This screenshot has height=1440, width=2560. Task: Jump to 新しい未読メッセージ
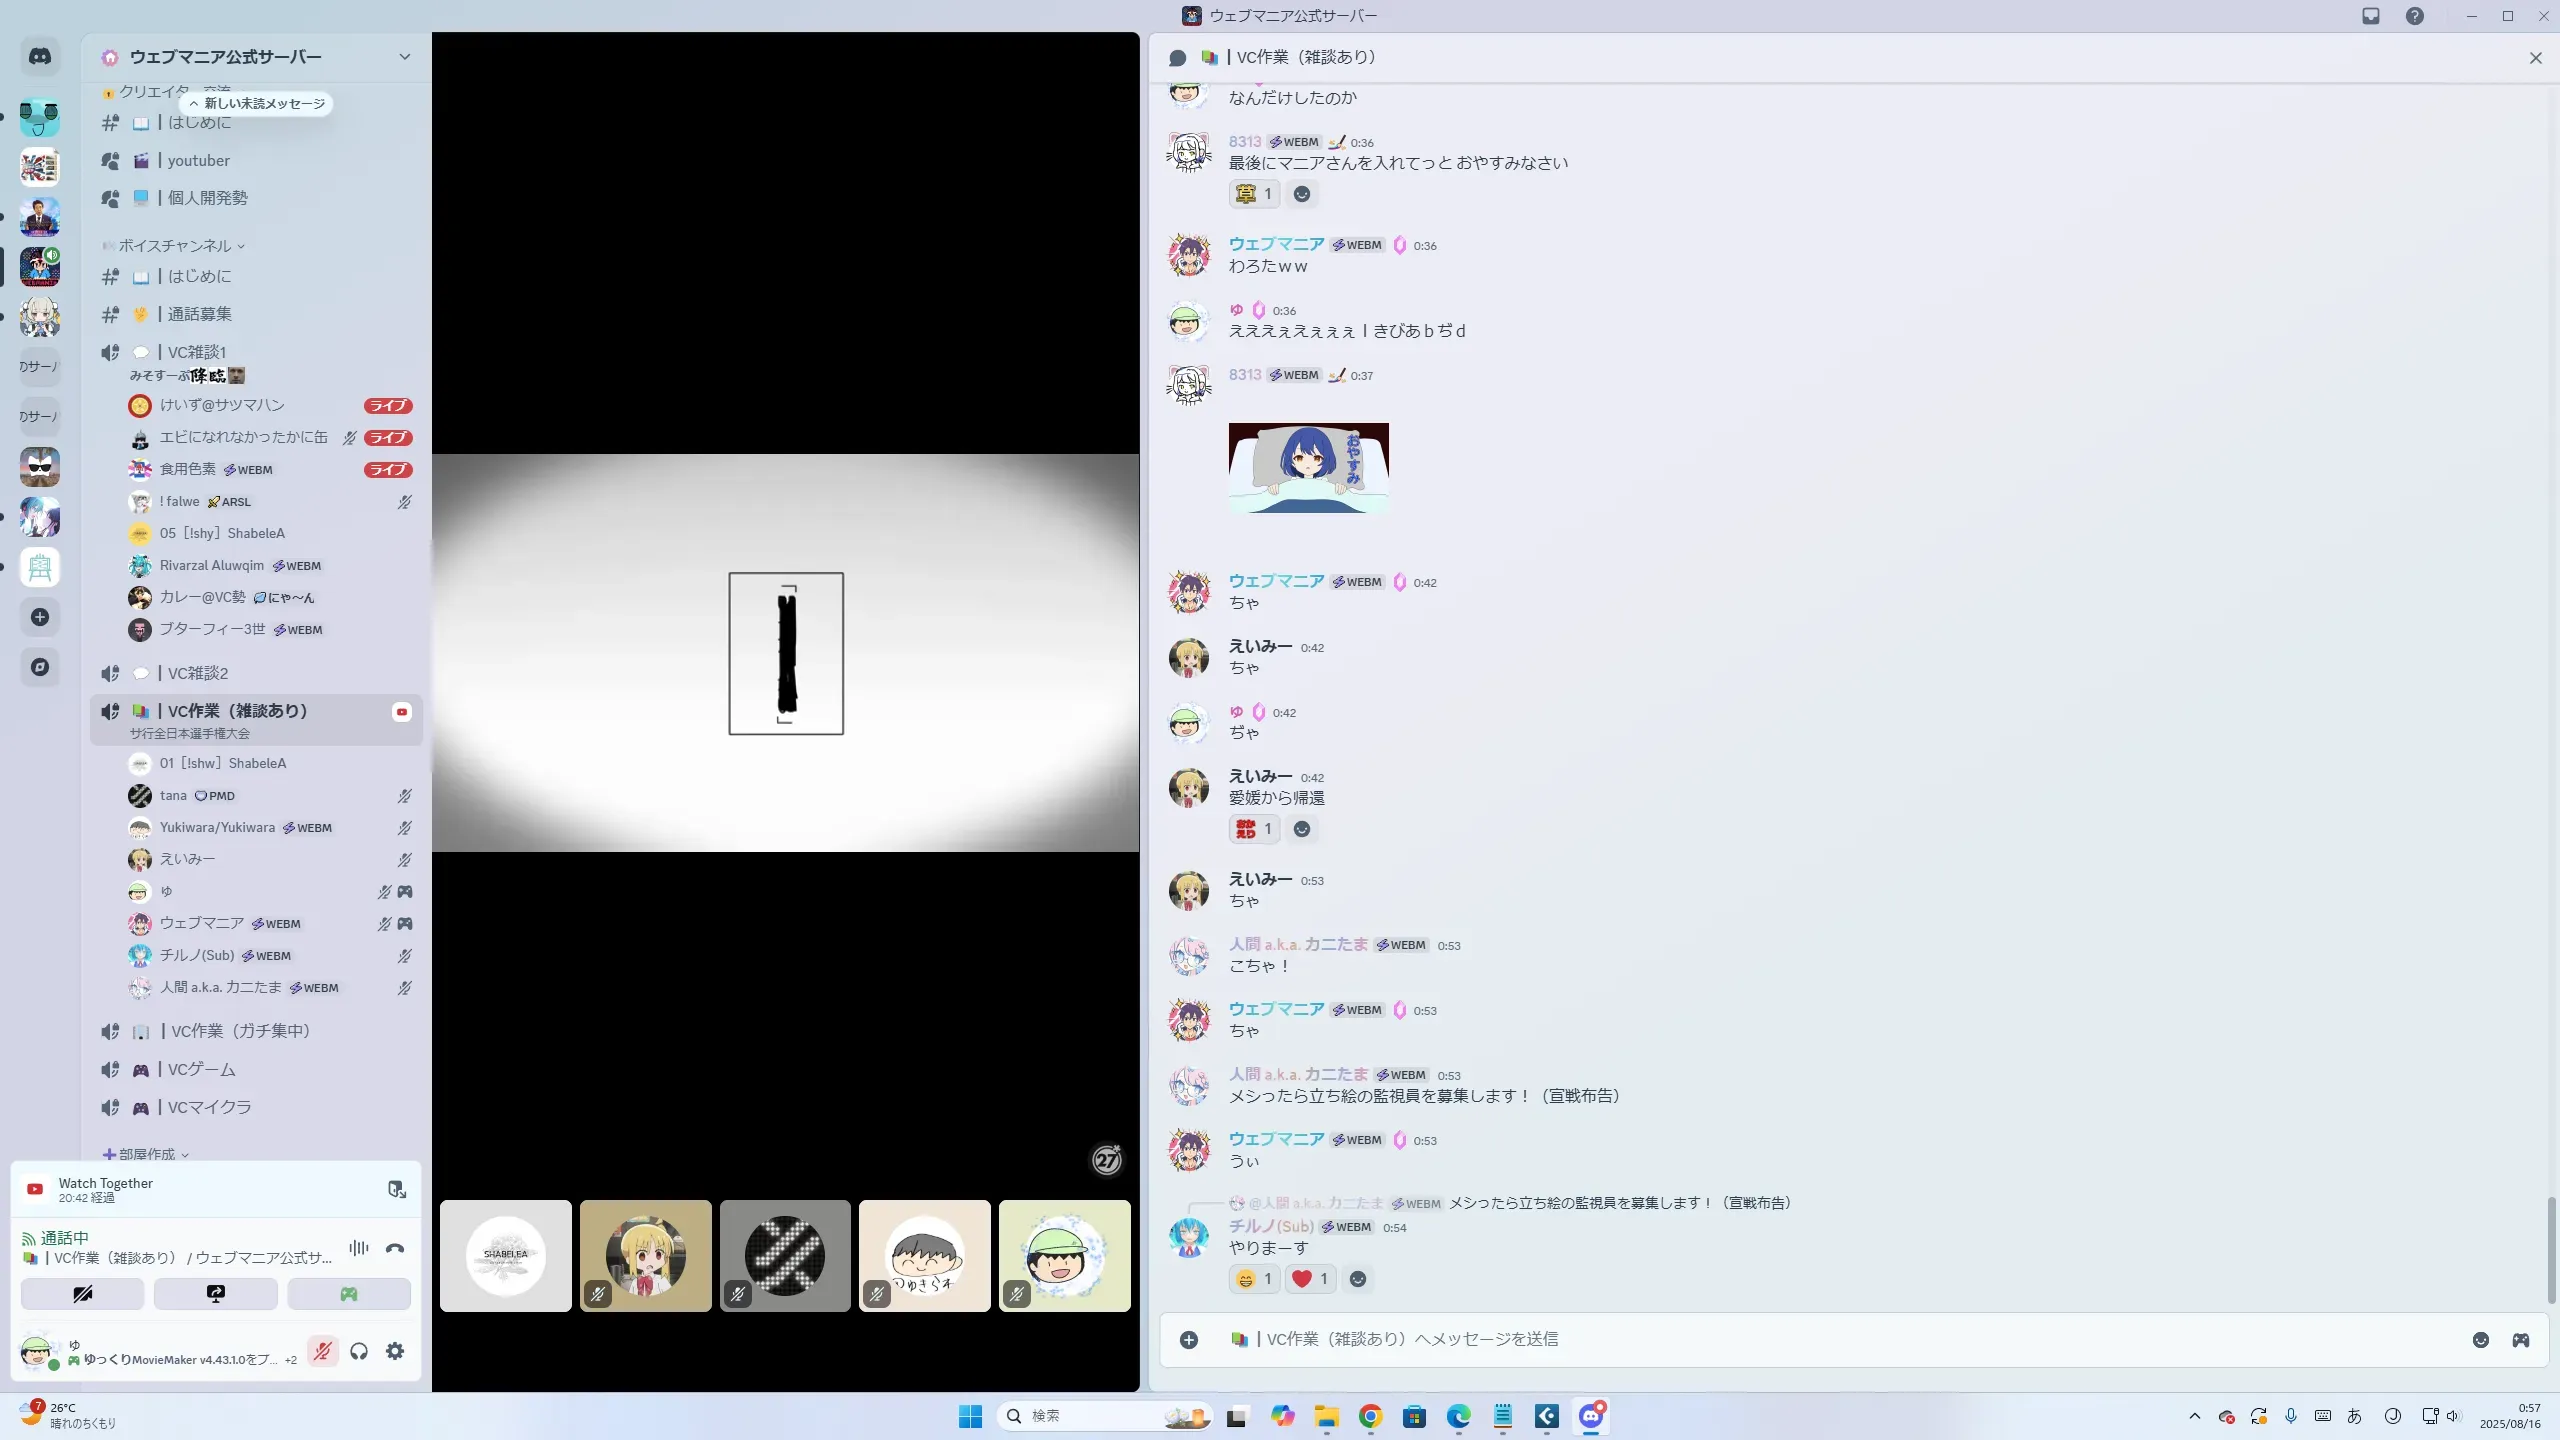tap(257, 103)
